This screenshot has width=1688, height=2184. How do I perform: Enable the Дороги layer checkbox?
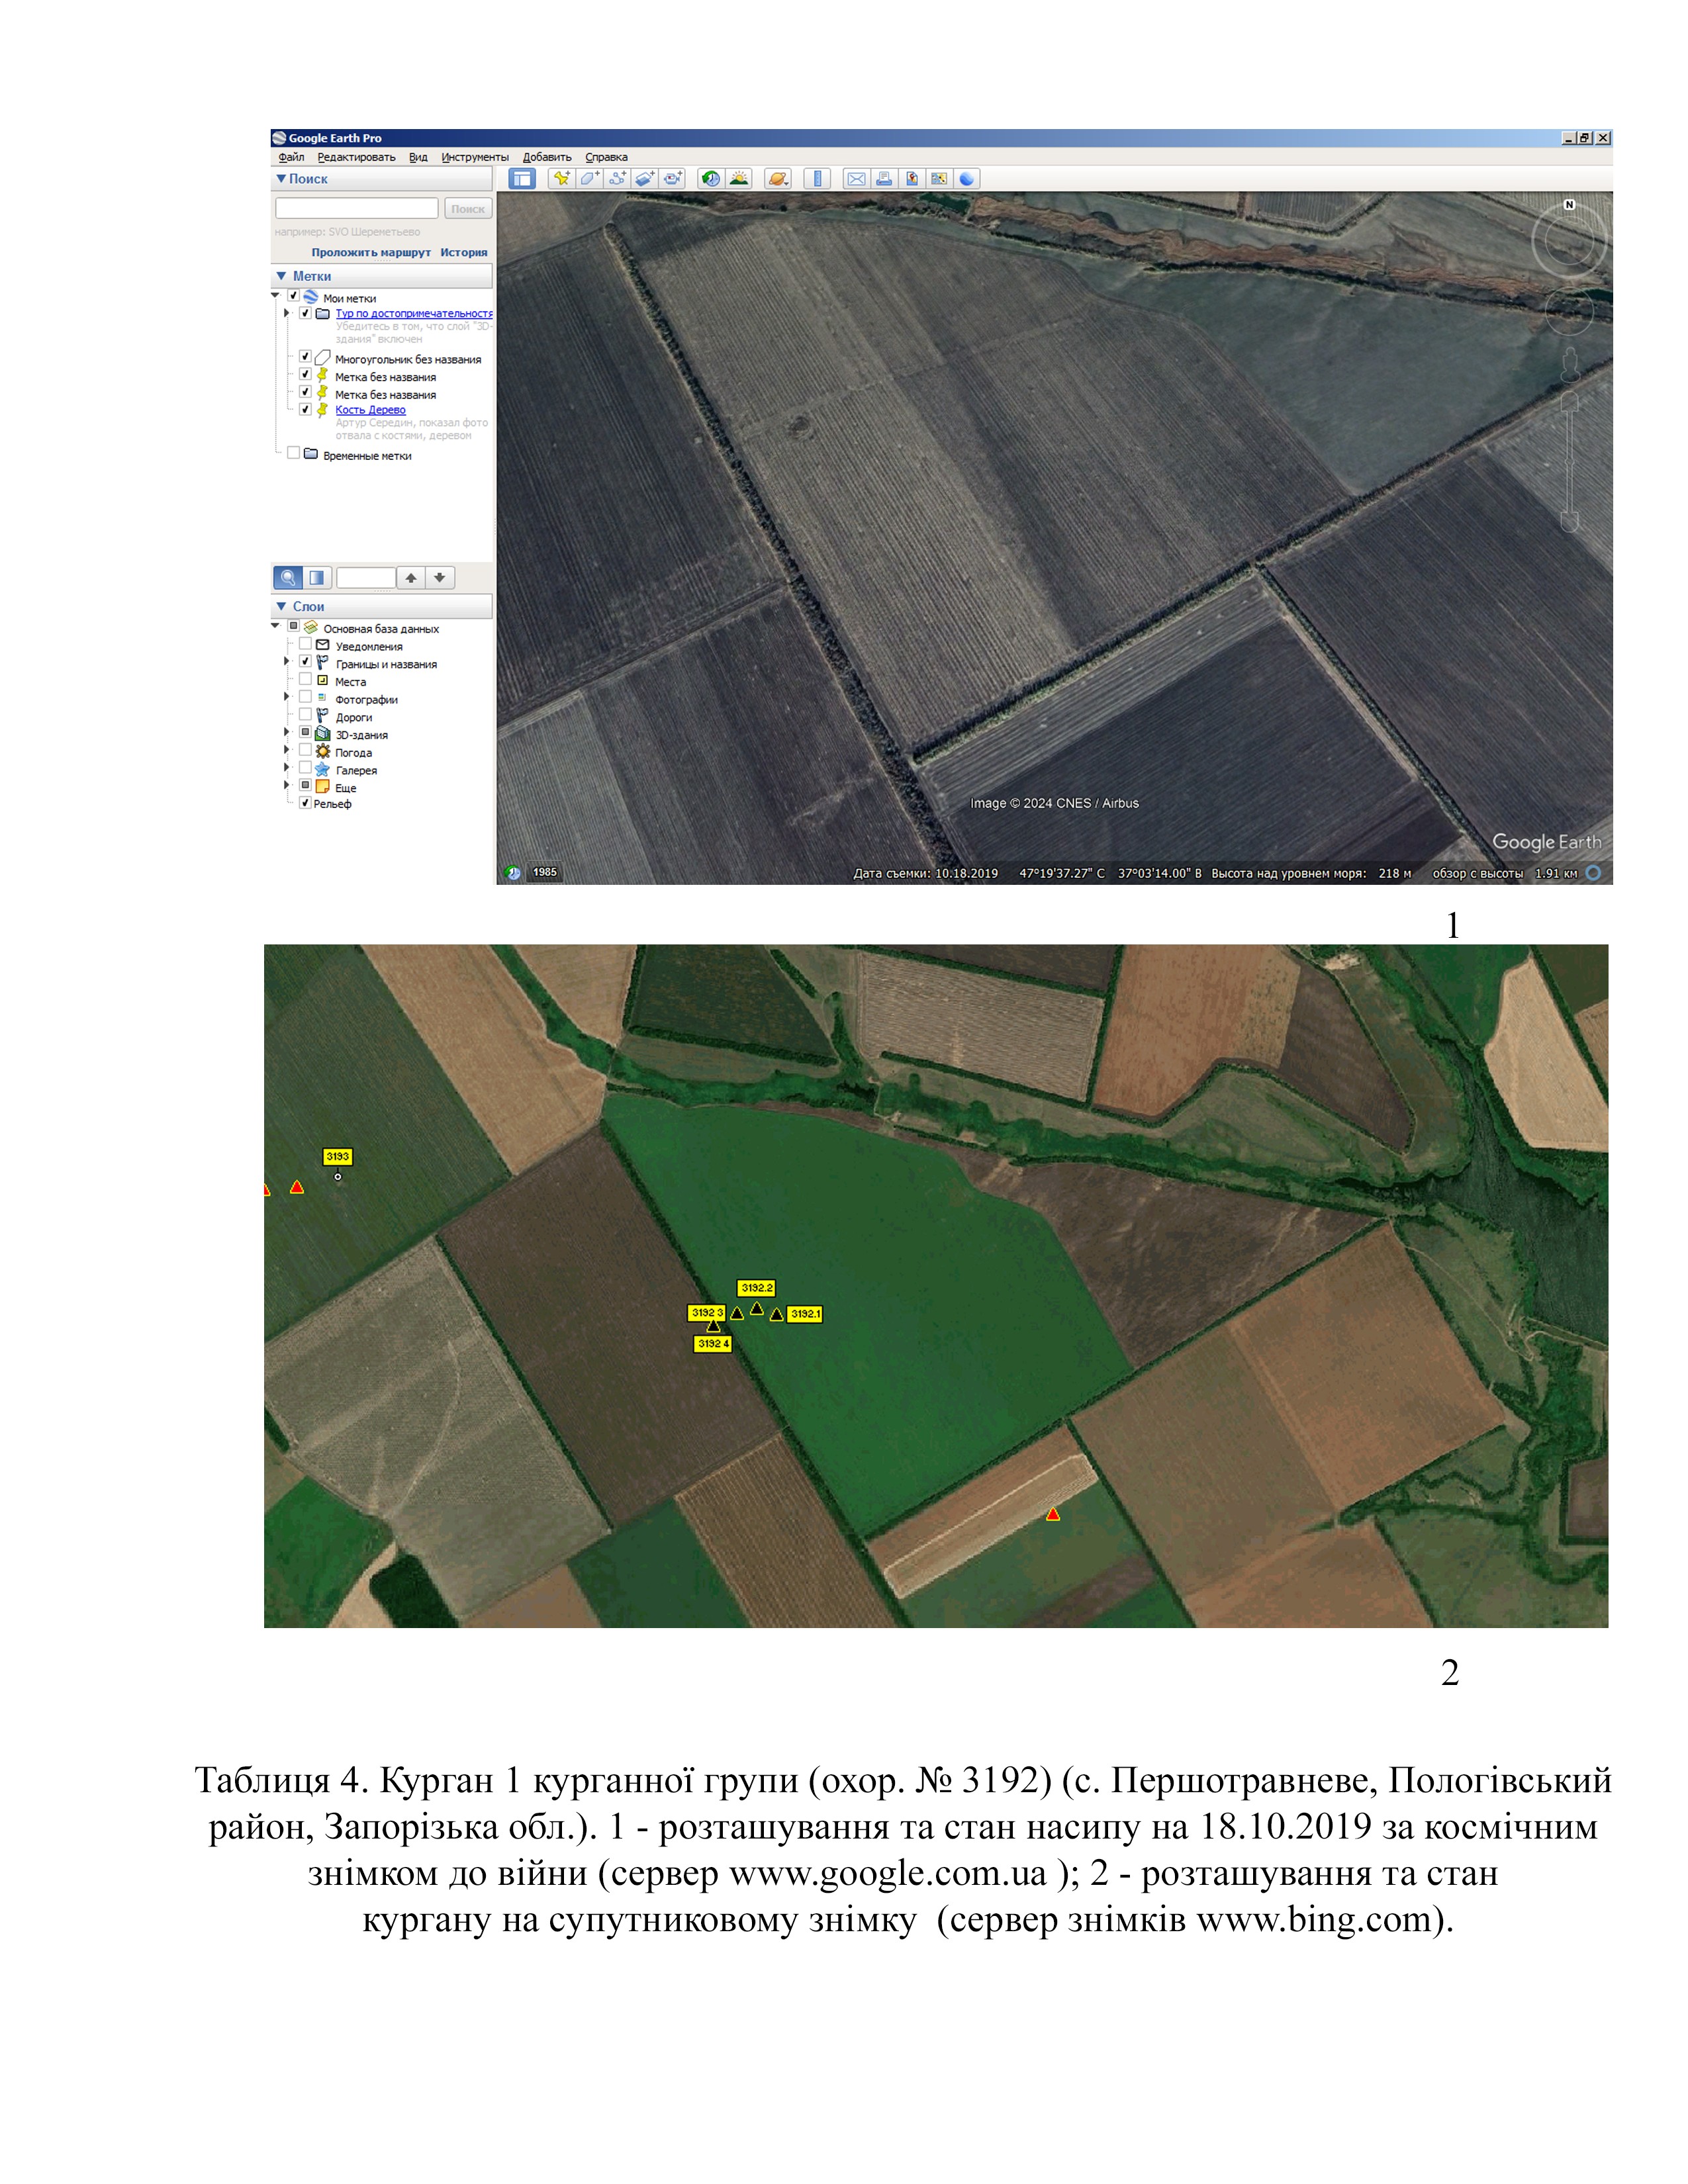(305, 715)
